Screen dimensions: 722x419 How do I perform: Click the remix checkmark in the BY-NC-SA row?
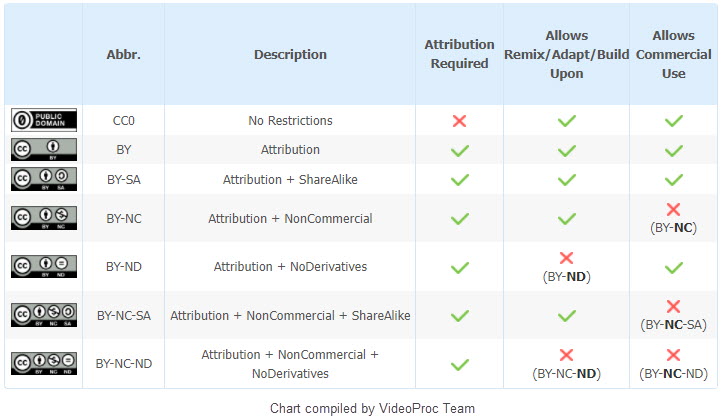point(566,315)
